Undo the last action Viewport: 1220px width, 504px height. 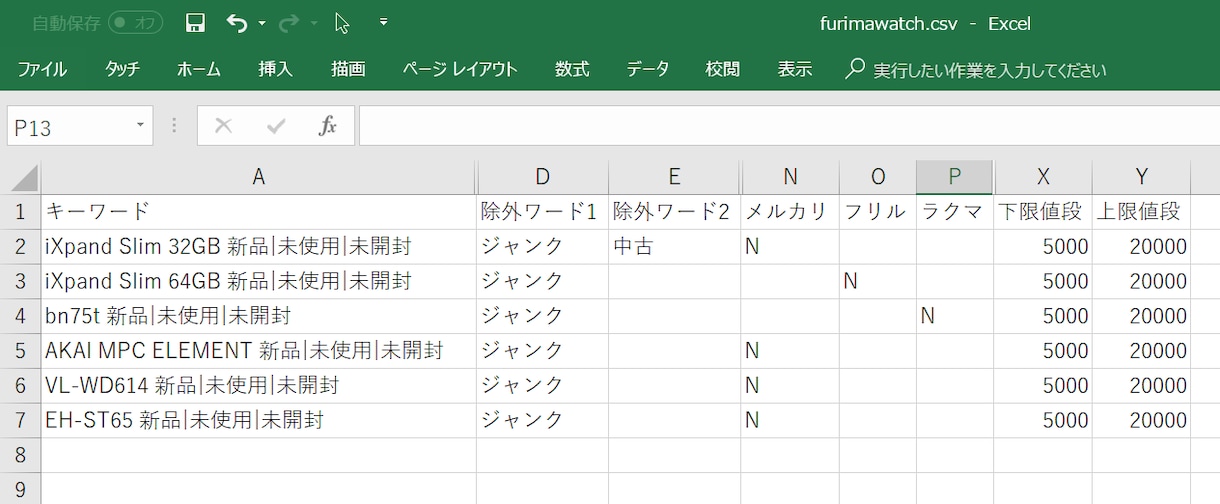pos(237,23)
